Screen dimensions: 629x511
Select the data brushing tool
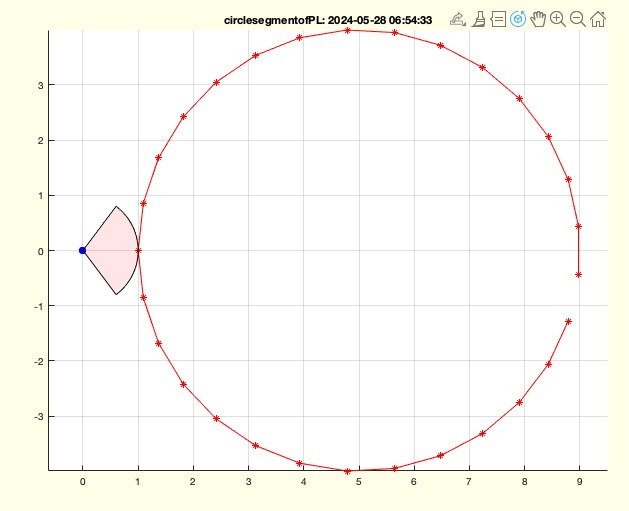tap(478, 18)
